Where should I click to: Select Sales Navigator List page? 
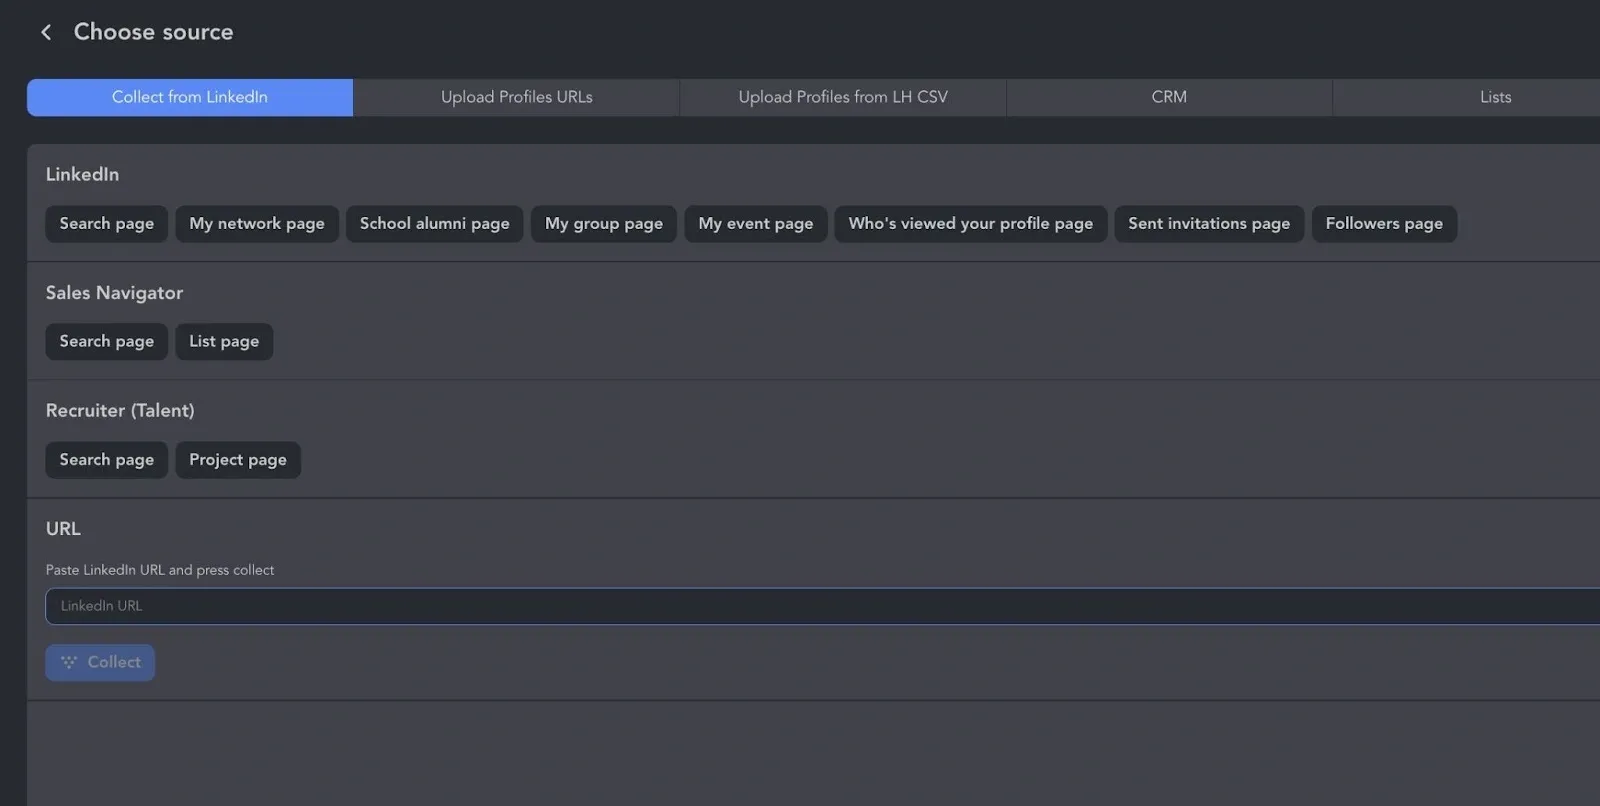224,341
